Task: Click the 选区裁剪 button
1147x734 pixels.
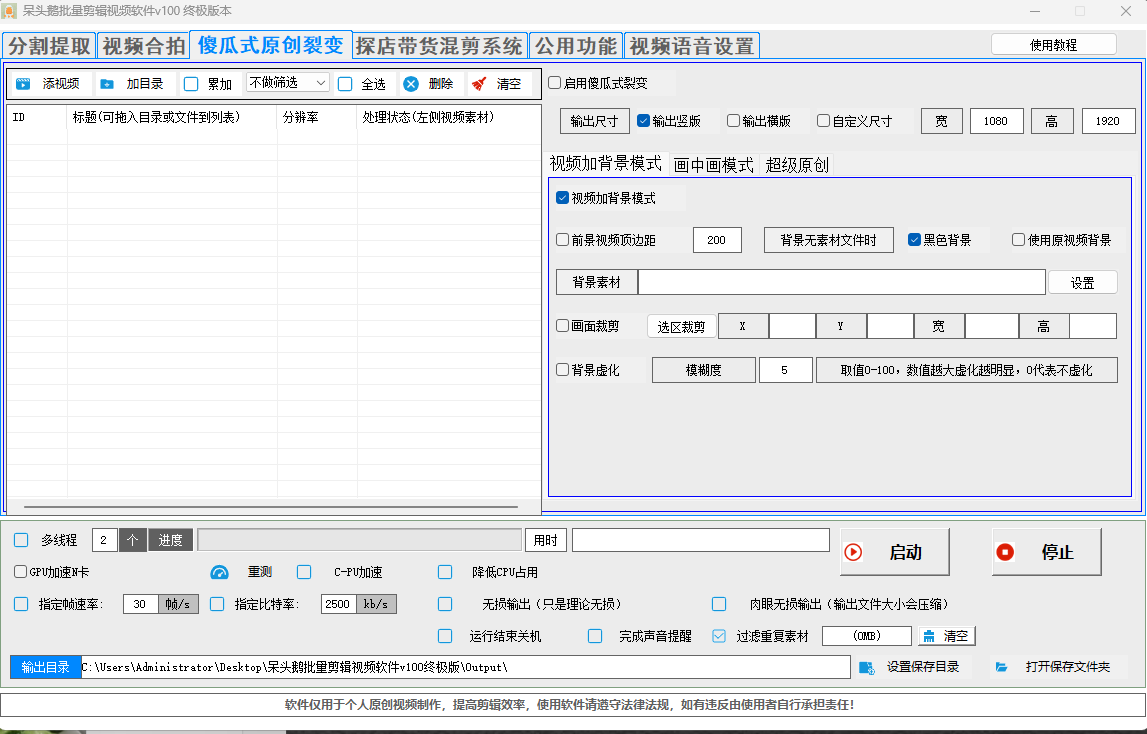Action: coord(681,327)
